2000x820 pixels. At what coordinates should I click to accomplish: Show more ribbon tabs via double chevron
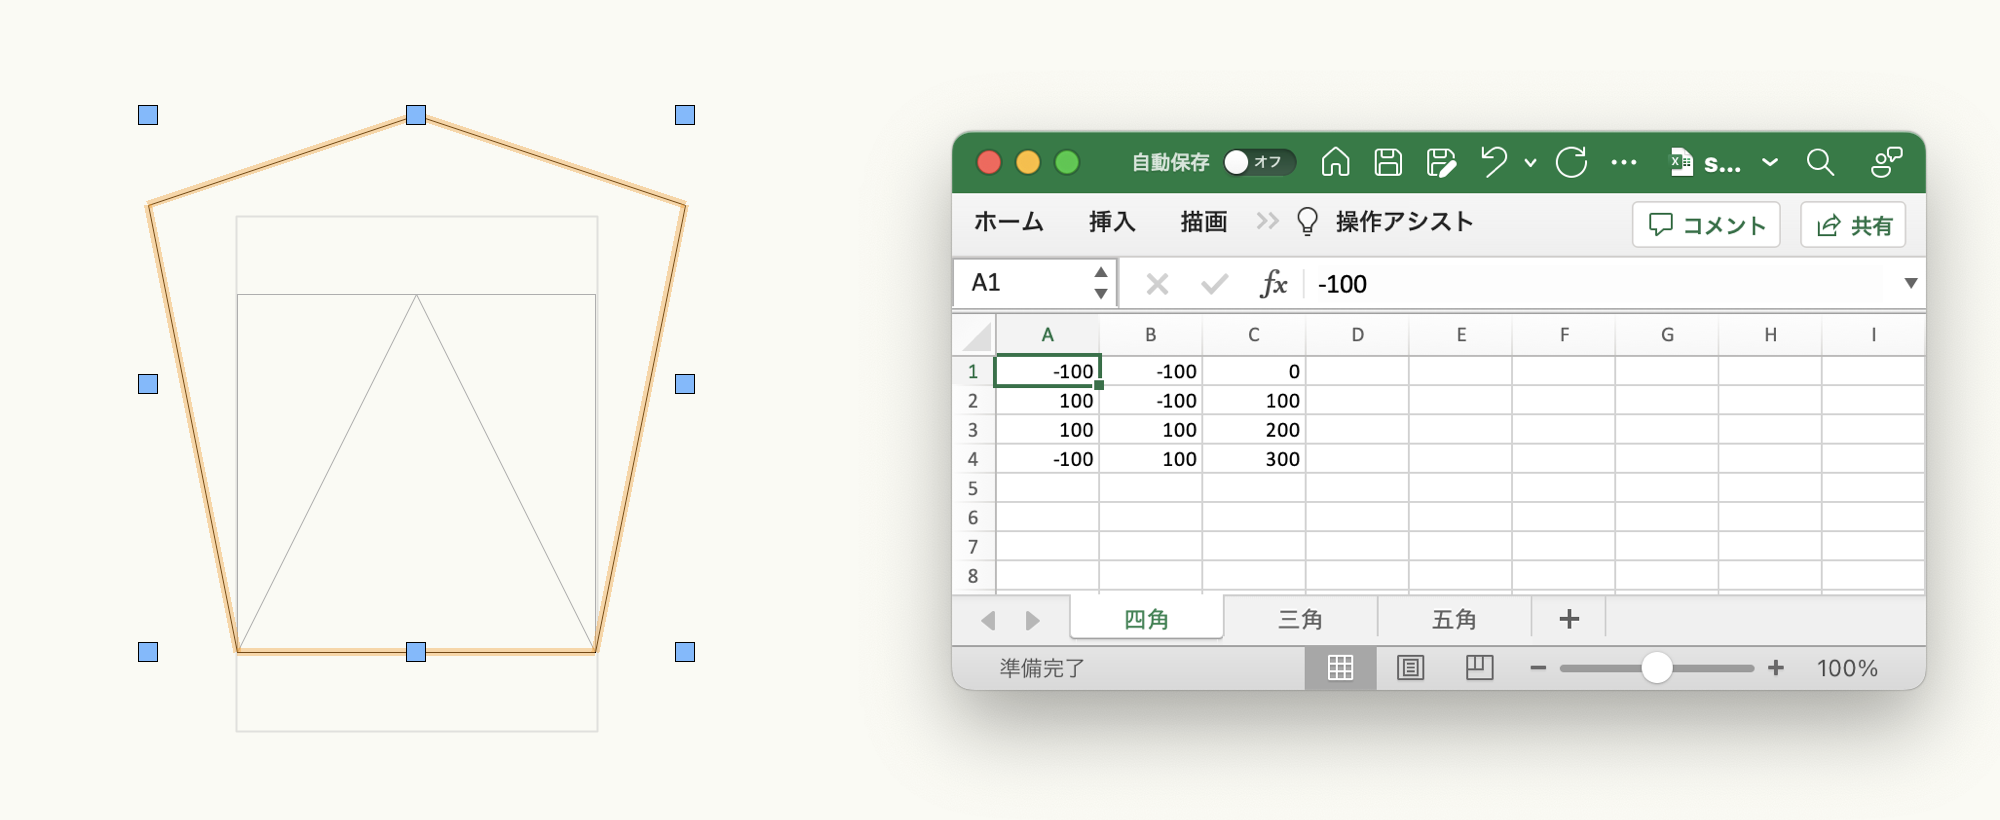(x=1267, y=221)
